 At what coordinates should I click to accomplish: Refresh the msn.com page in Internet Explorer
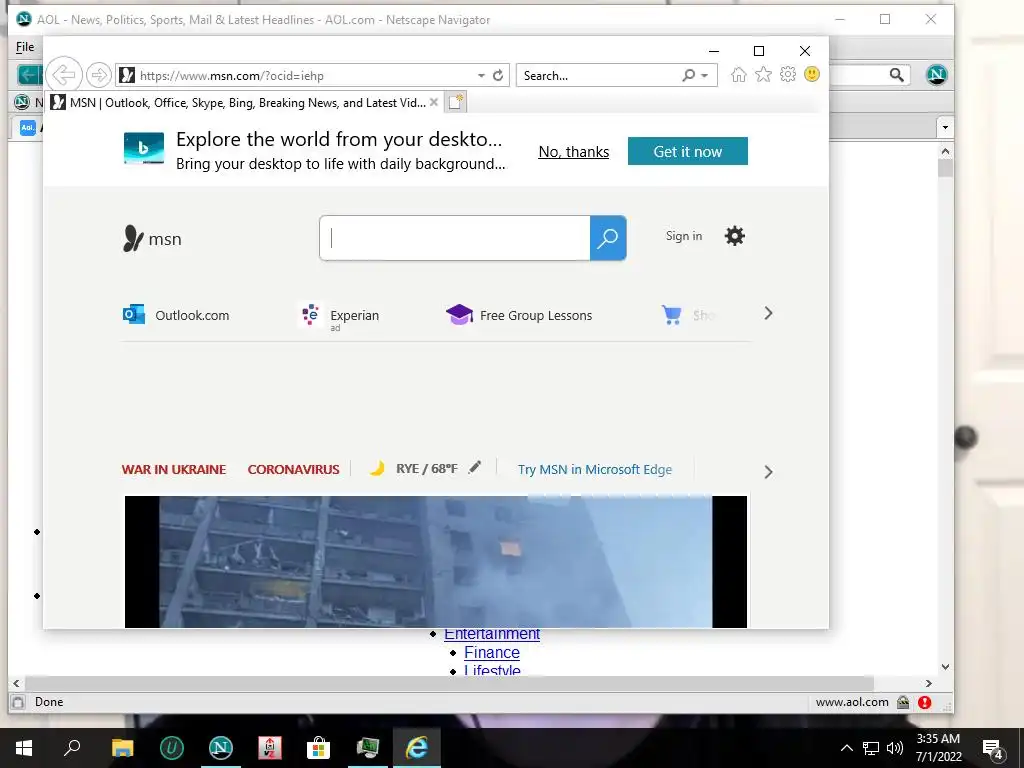(498, 75)
